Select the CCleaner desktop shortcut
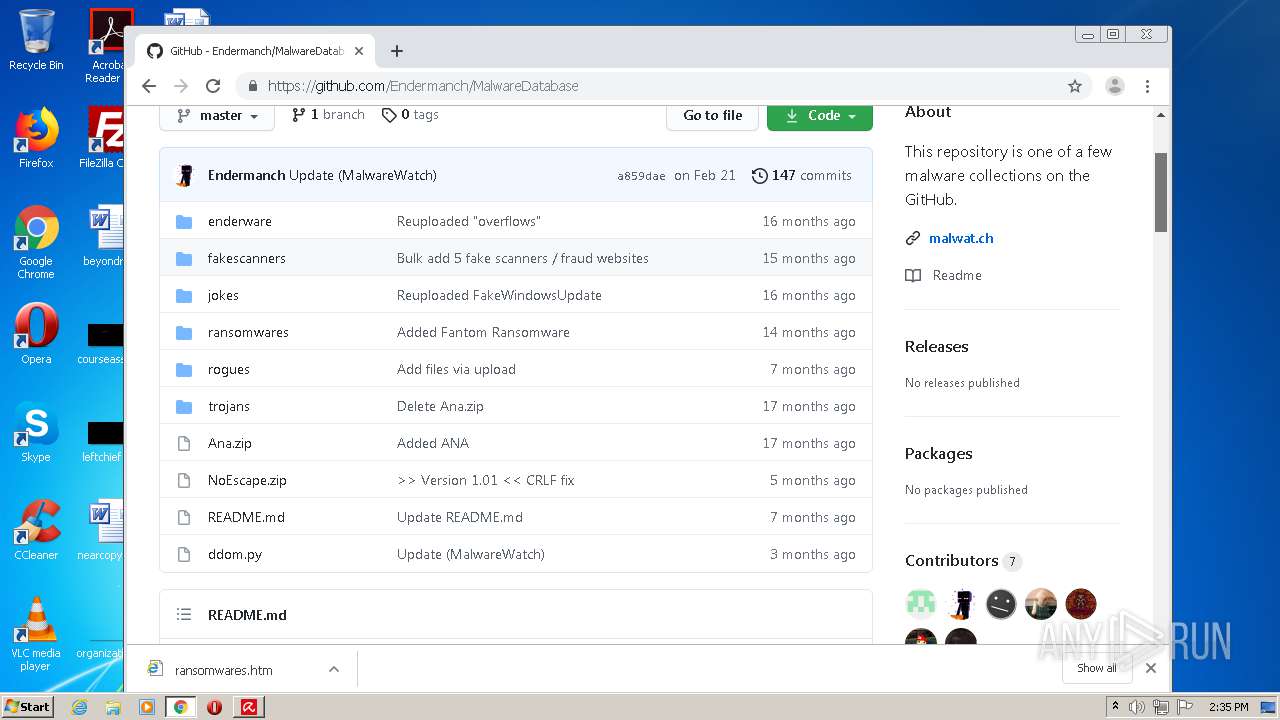 pyautogui.click(x=36, y=530)
